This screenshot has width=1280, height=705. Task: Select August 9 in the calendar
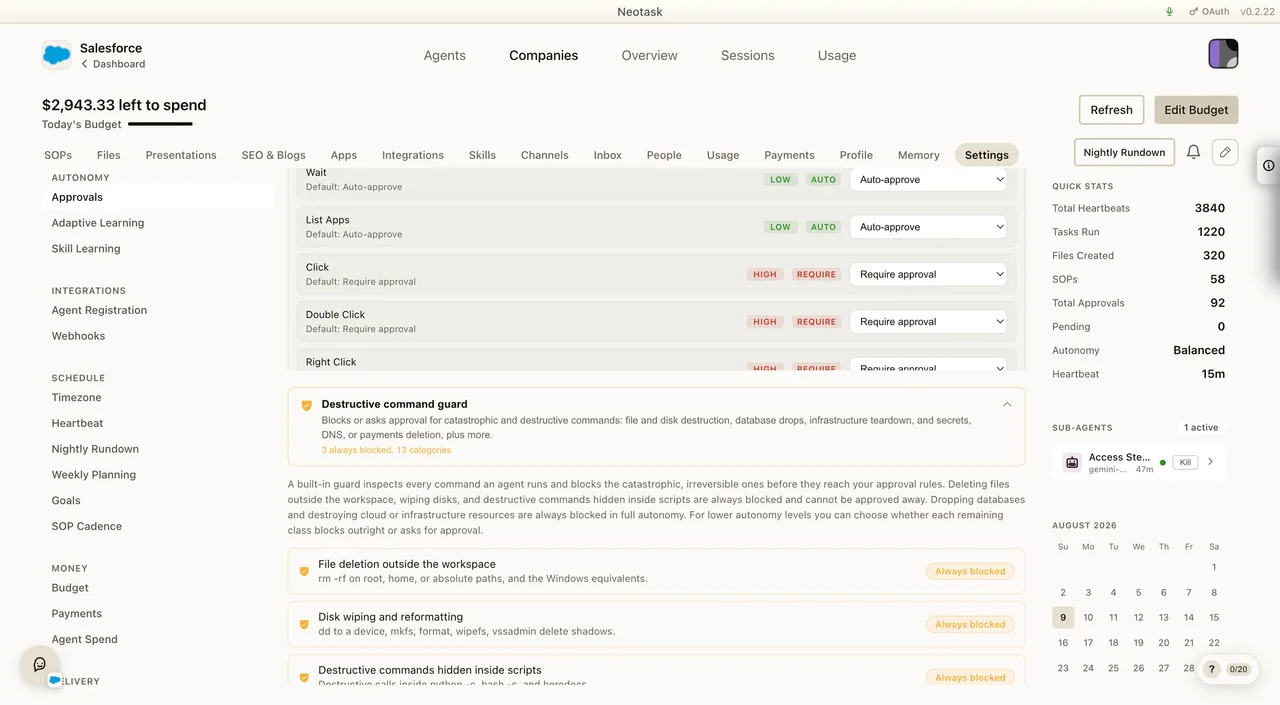coord(1063,617)
